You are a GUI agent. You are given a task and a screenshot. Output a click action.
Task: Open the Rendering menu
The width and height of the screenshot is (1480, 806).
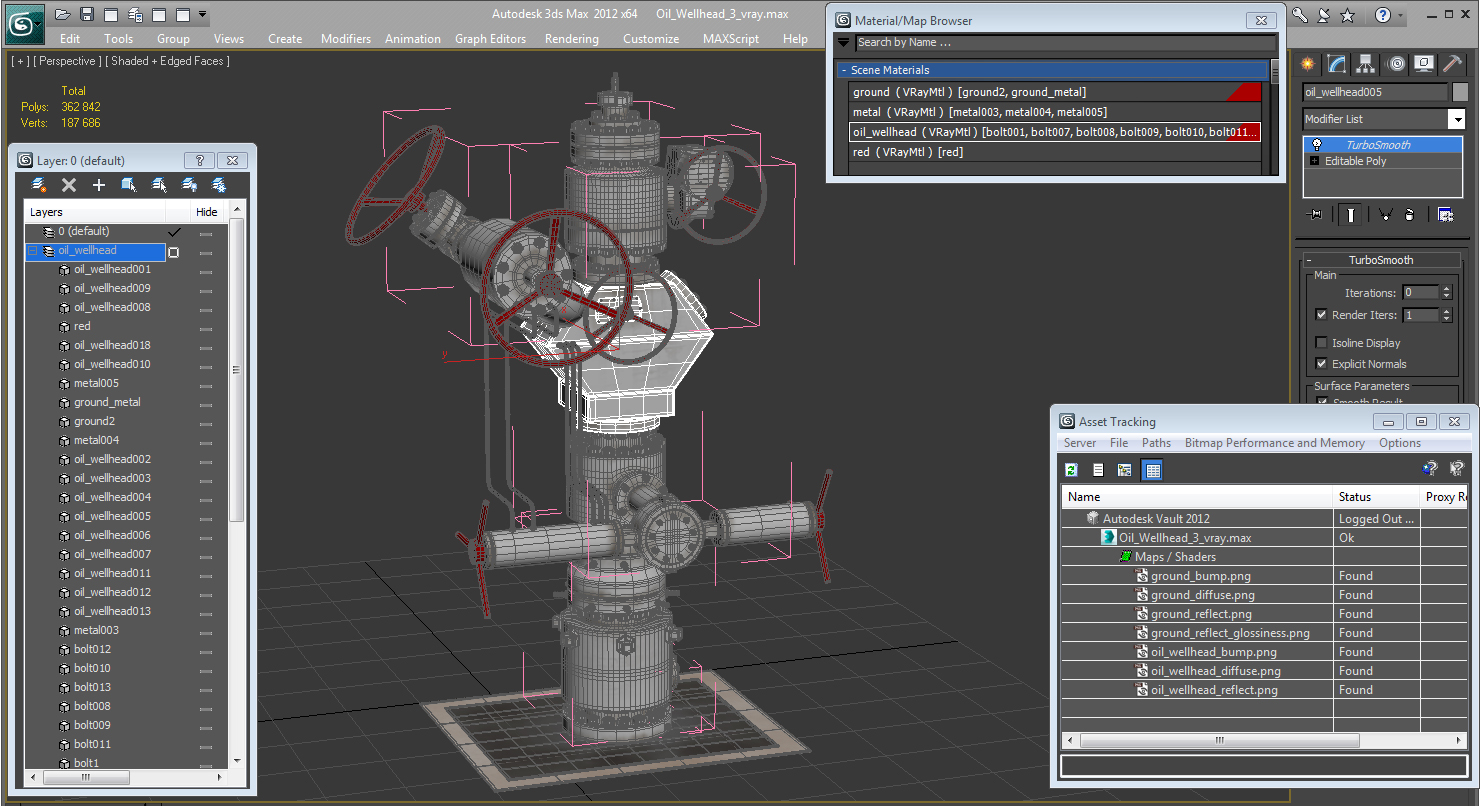click(572, 39)
